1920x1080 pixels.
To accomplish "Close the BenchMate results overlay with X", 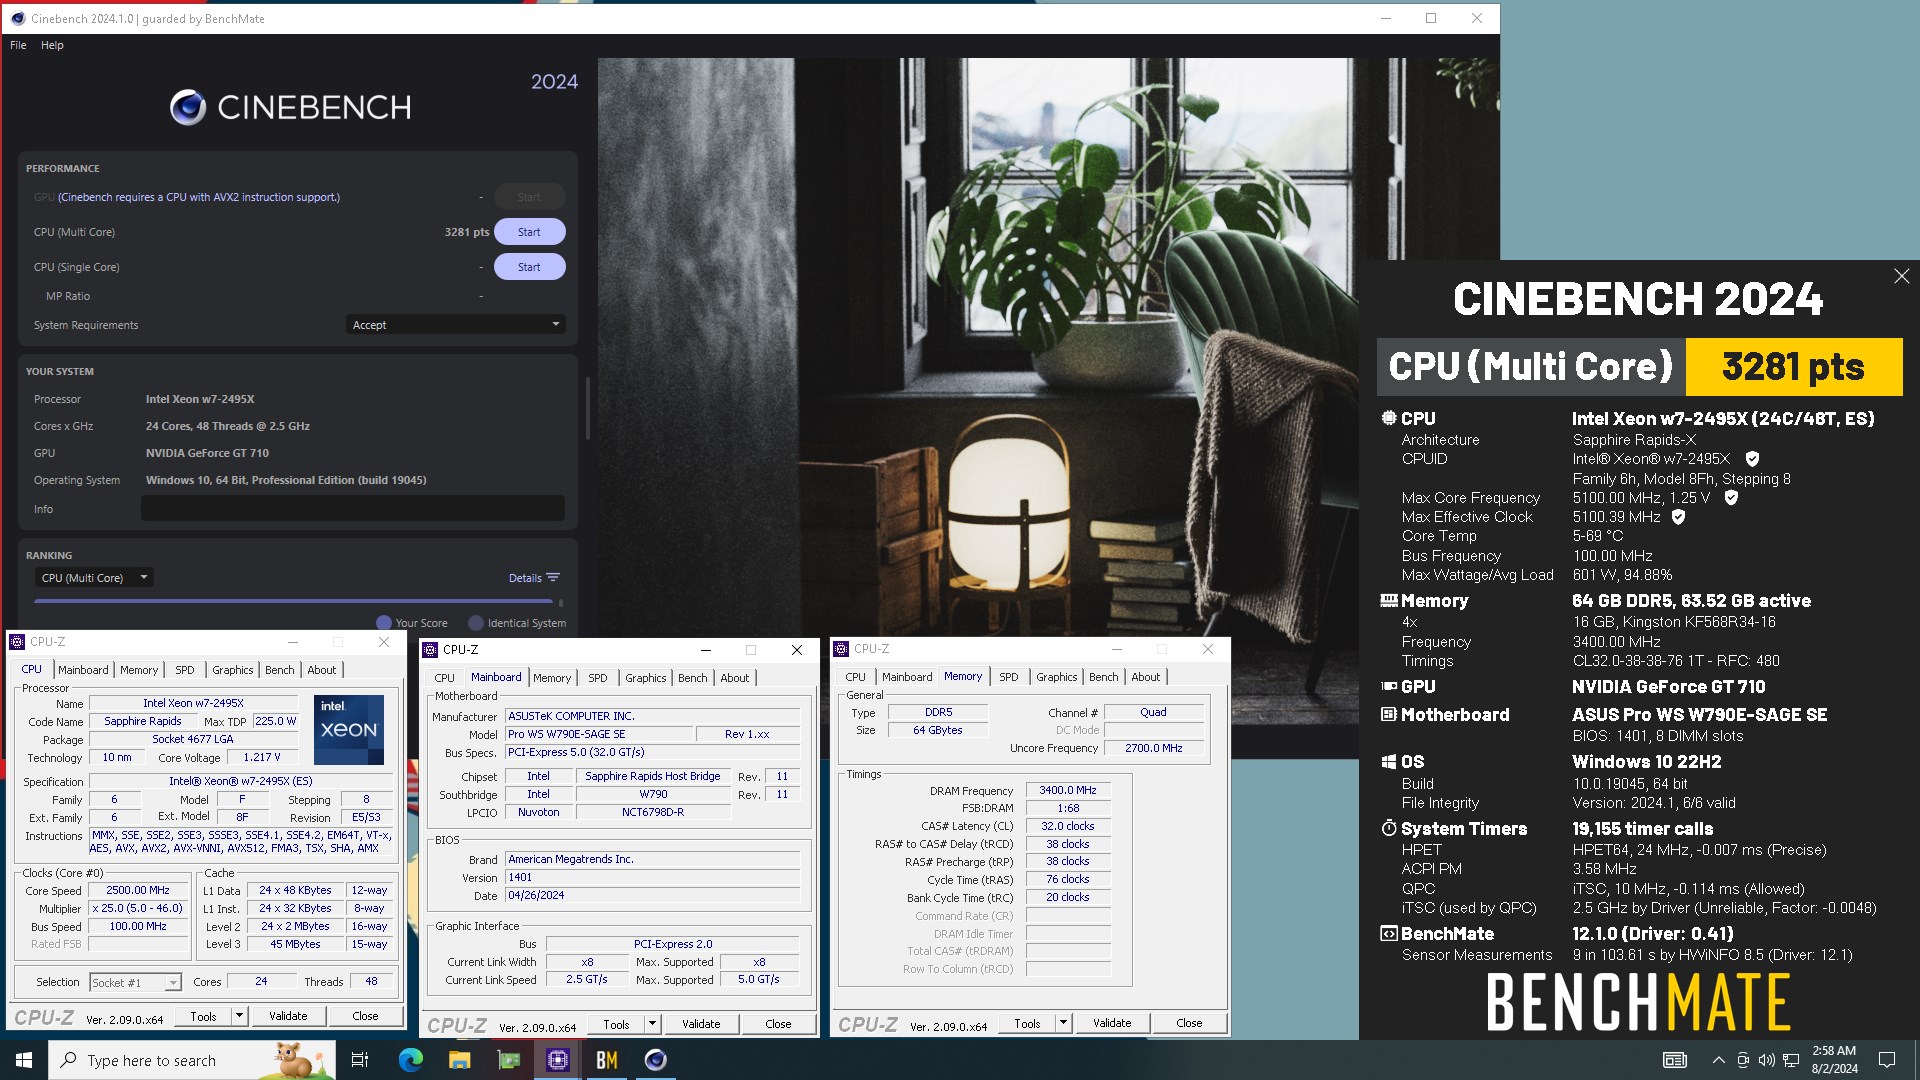I will (x=1901, y=277).
